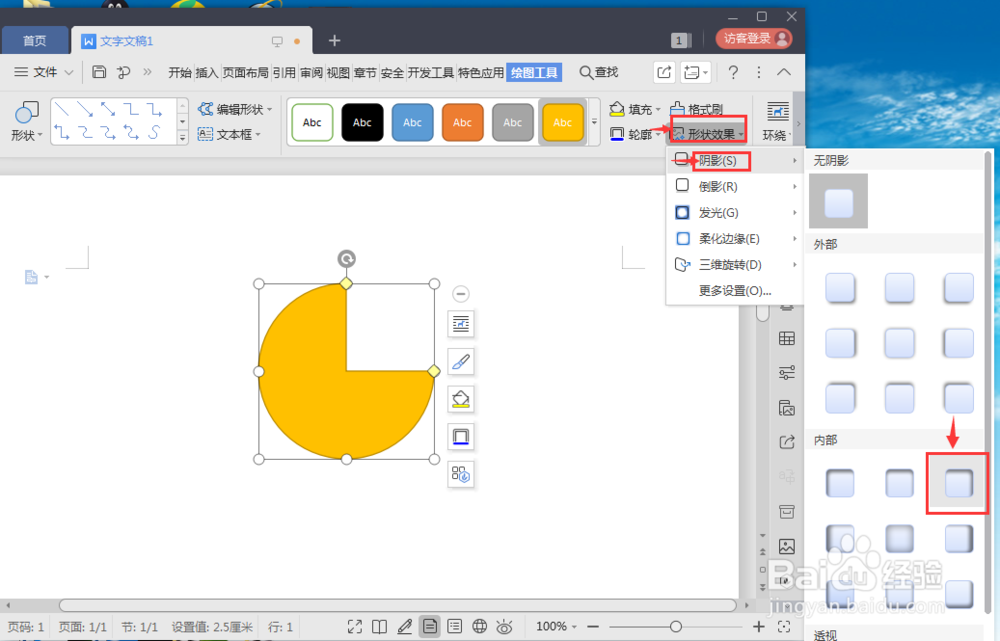Click the zoom out minus button
This screenshot has width=1000, height=641.
coord(592,627)
